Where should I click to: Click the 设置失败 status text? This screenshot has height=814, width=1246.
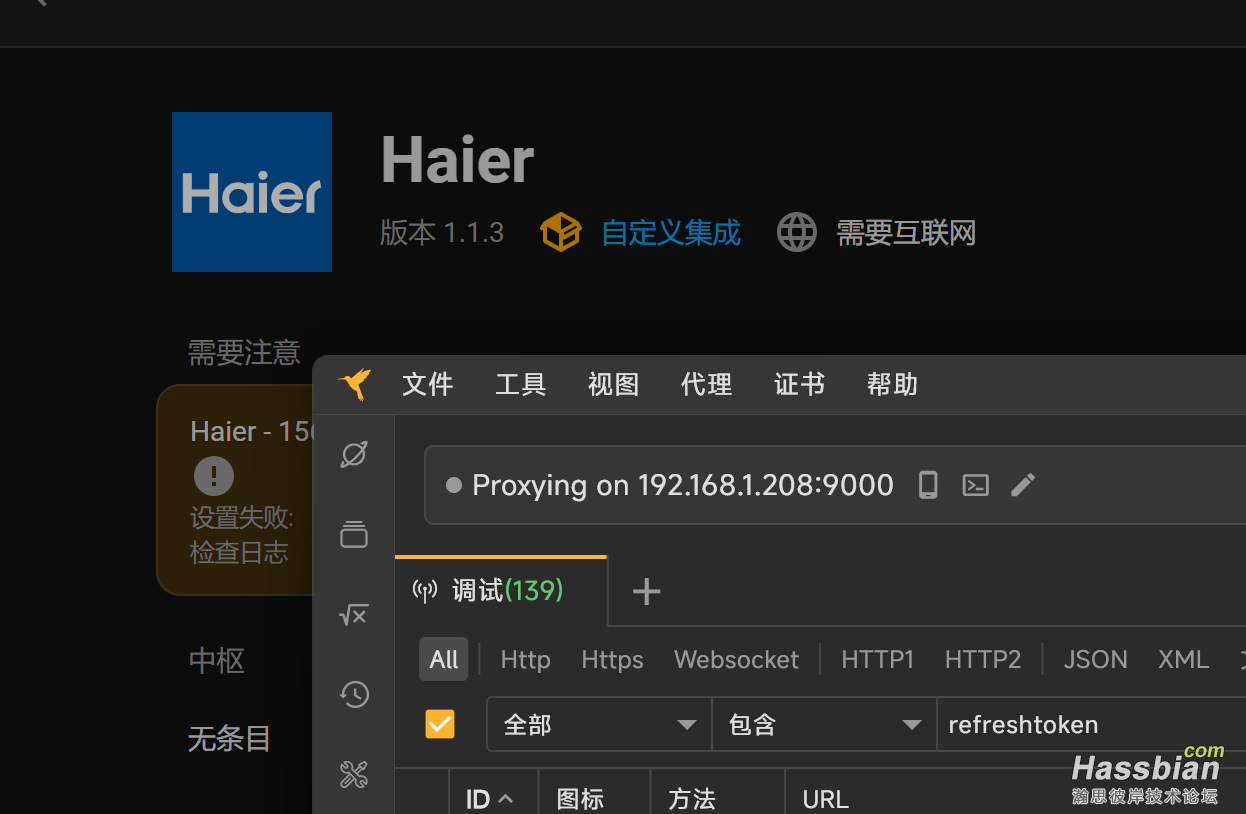(241, 518)
